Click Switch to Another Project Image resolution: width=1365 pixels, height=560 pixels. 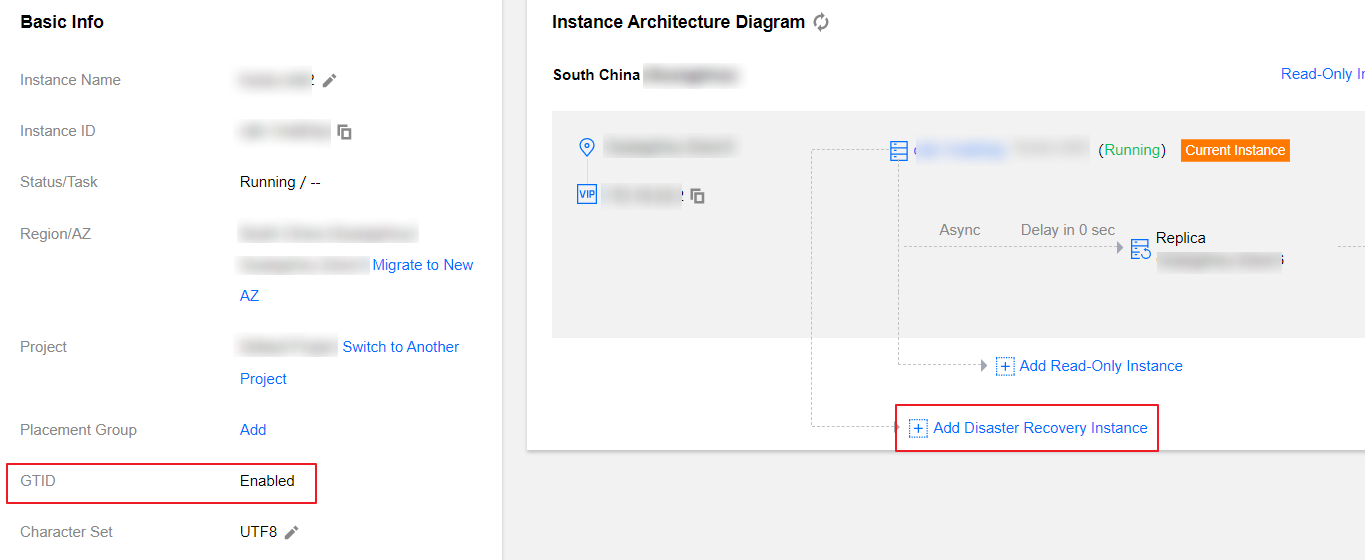click(x=400, y=347)
